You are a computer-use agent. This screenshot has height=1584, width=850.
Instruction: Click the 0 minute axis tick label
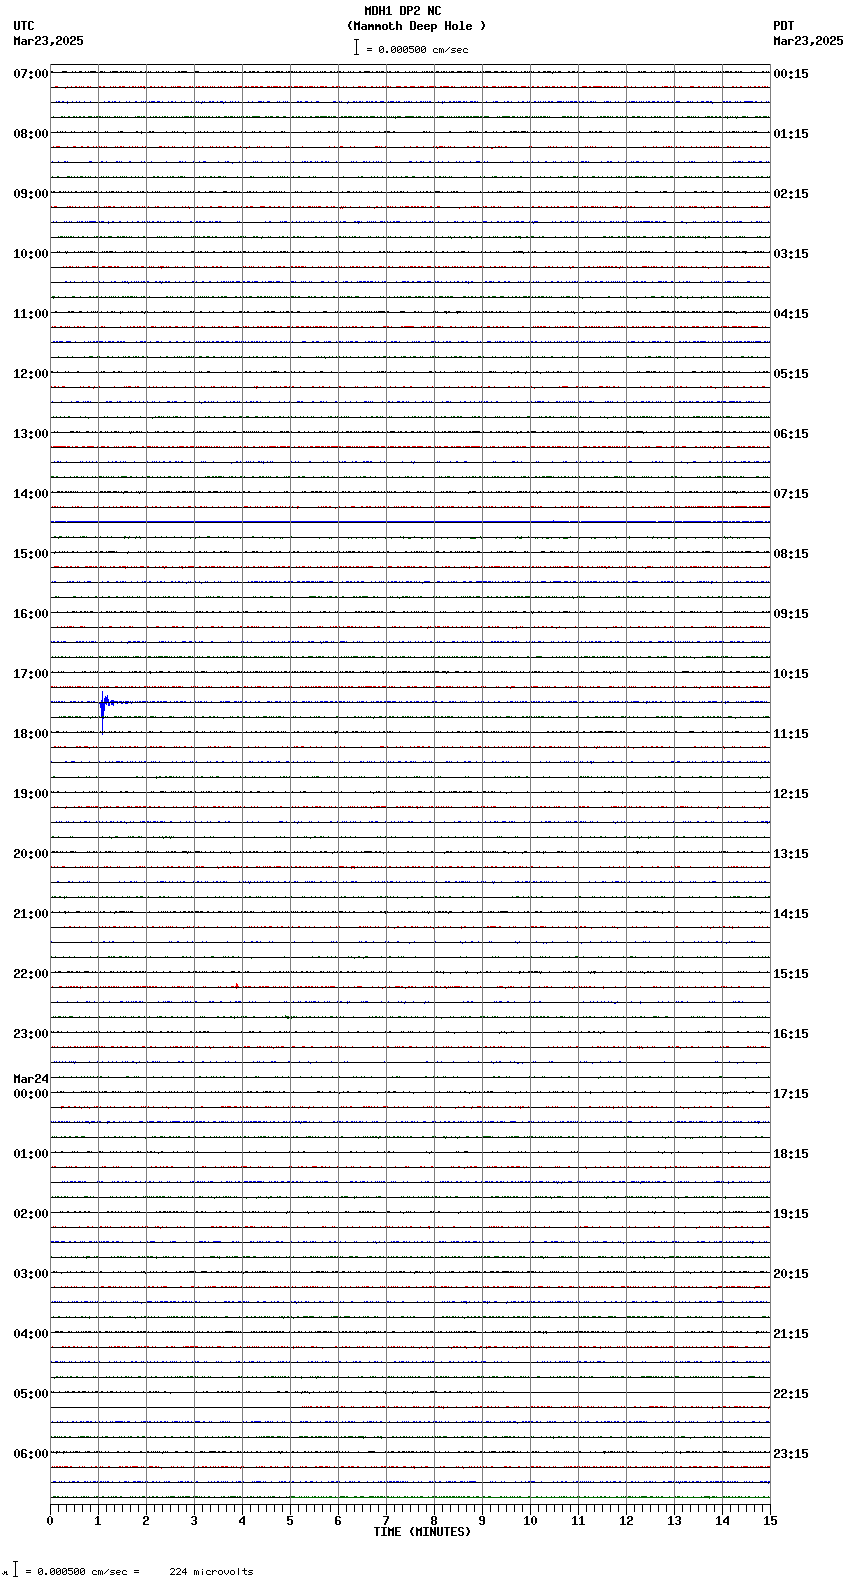(x=50, y=1521)
